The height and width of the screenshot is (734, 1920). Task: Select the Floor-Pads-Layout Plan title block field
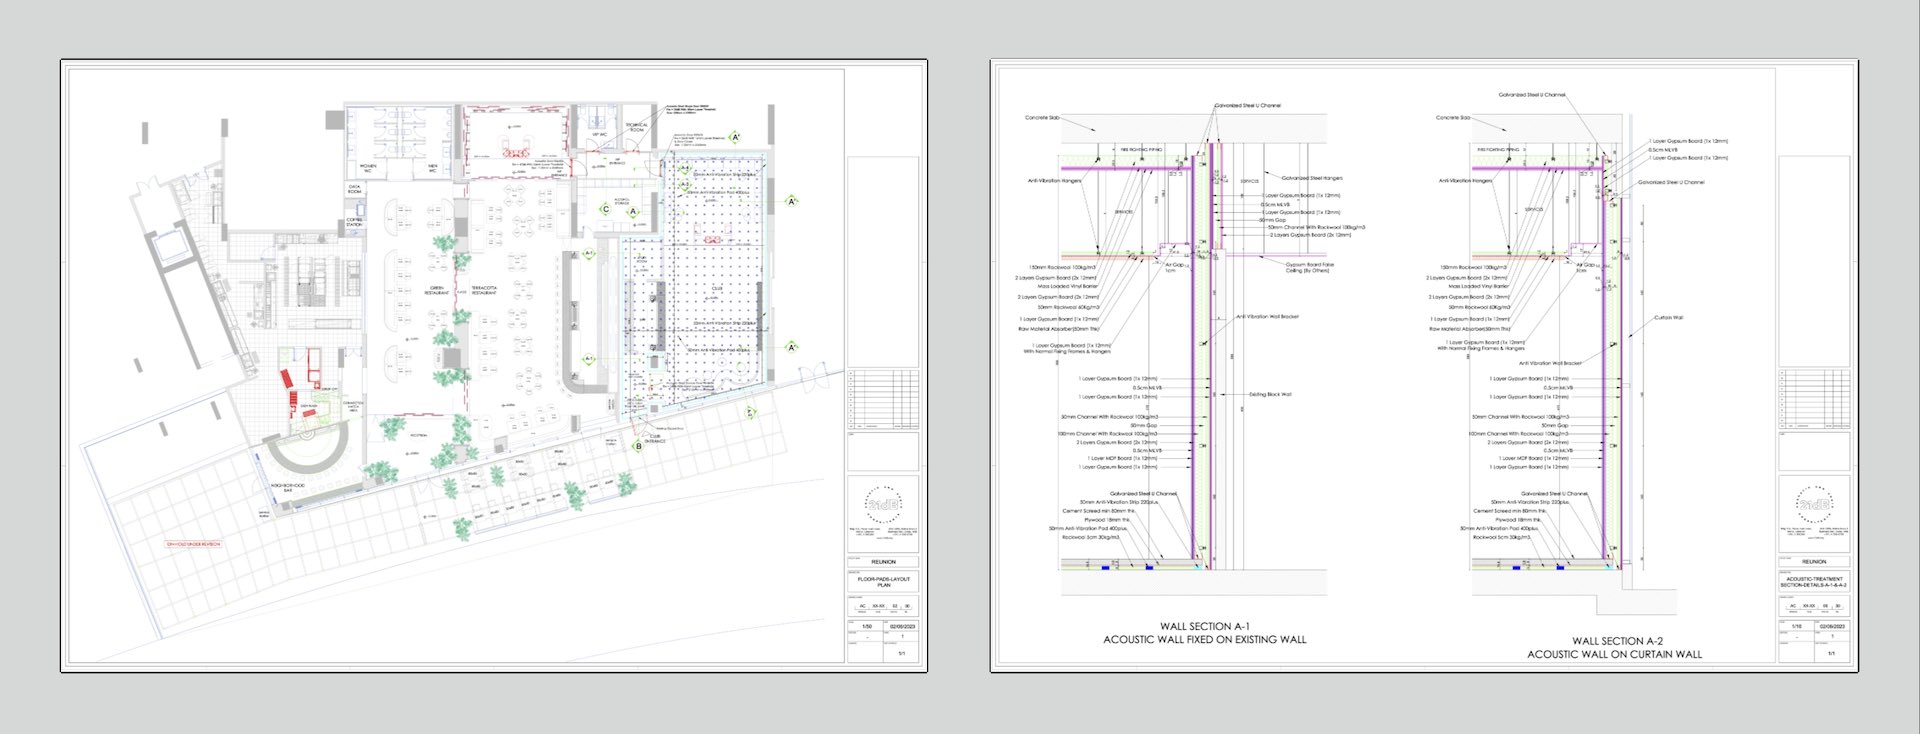pyautogui.click(x=883, y=581)
